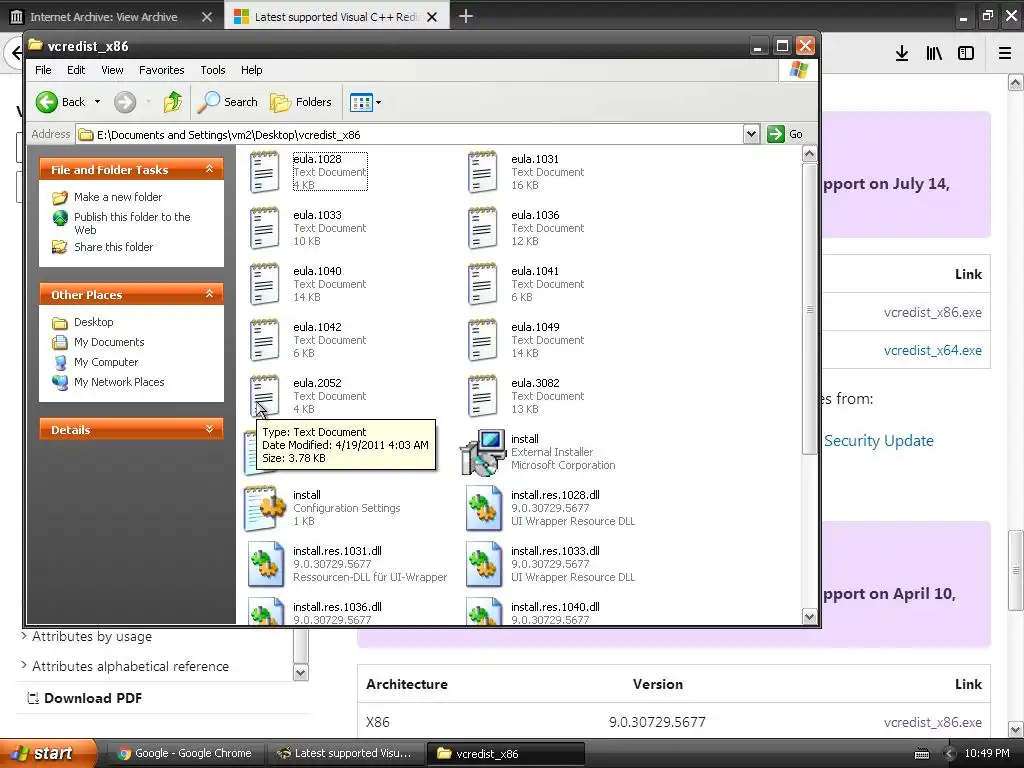
Task: Click the file list scroll-up arrow
Action: pyautogui.click(x=809, y=154)
